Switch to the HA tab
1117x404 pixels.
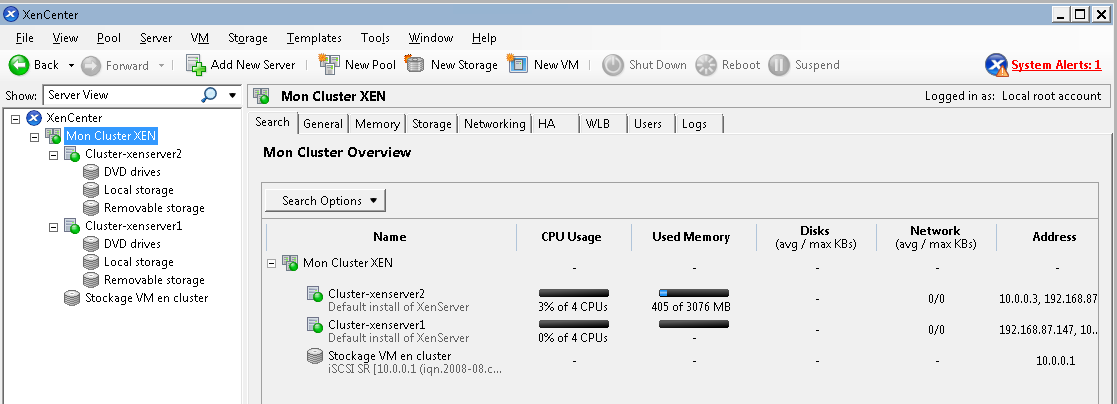click(547, 124)
